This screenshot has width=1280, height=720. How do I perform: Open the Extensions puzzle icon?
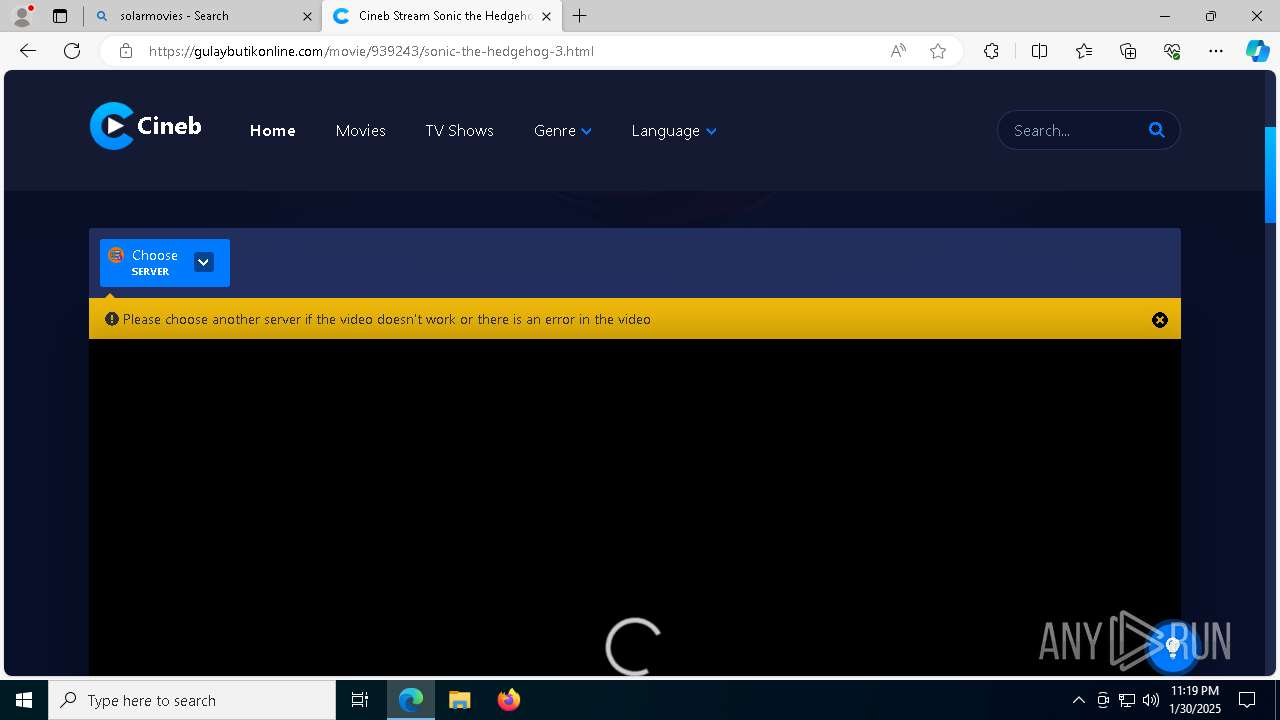click(x=991, y=51)
